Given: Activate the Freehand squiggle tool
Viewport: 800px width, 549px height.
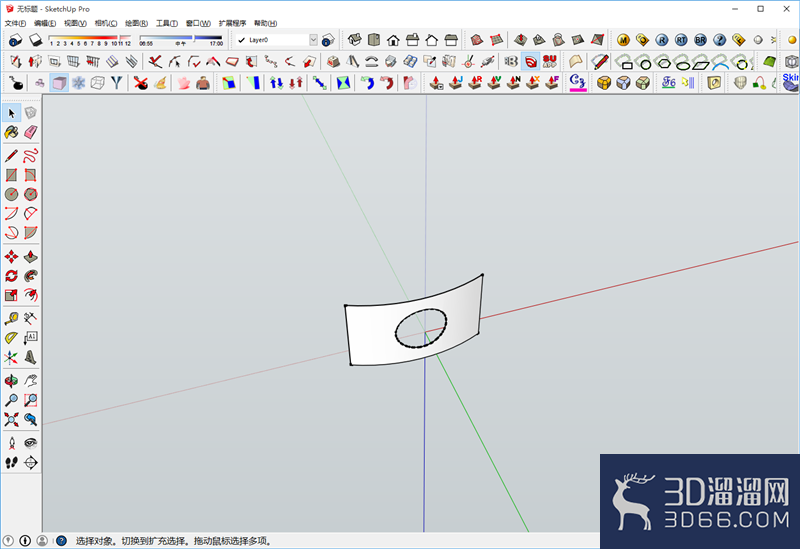Looking at the screenshot, I should click(31, 156).
